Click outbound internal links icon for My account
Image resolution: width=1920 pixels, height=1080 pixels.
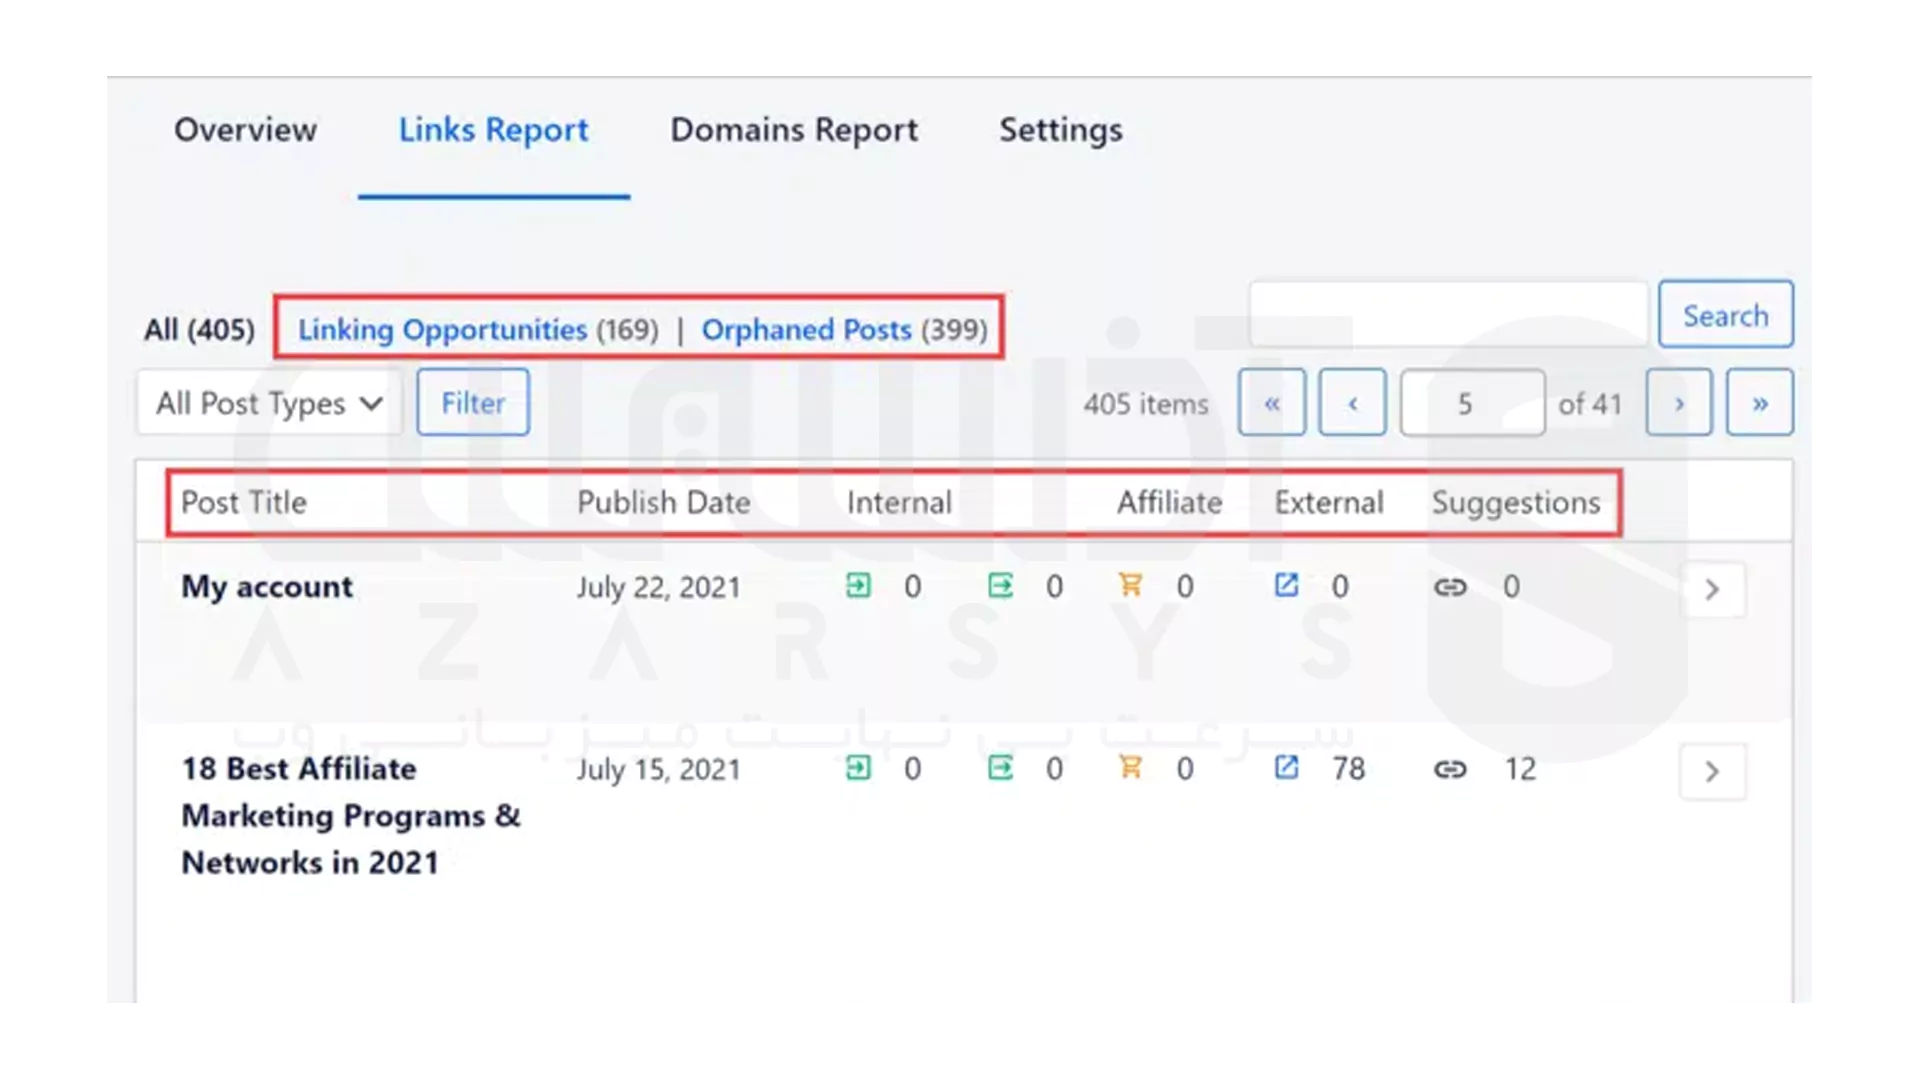tap(1000, 586)
